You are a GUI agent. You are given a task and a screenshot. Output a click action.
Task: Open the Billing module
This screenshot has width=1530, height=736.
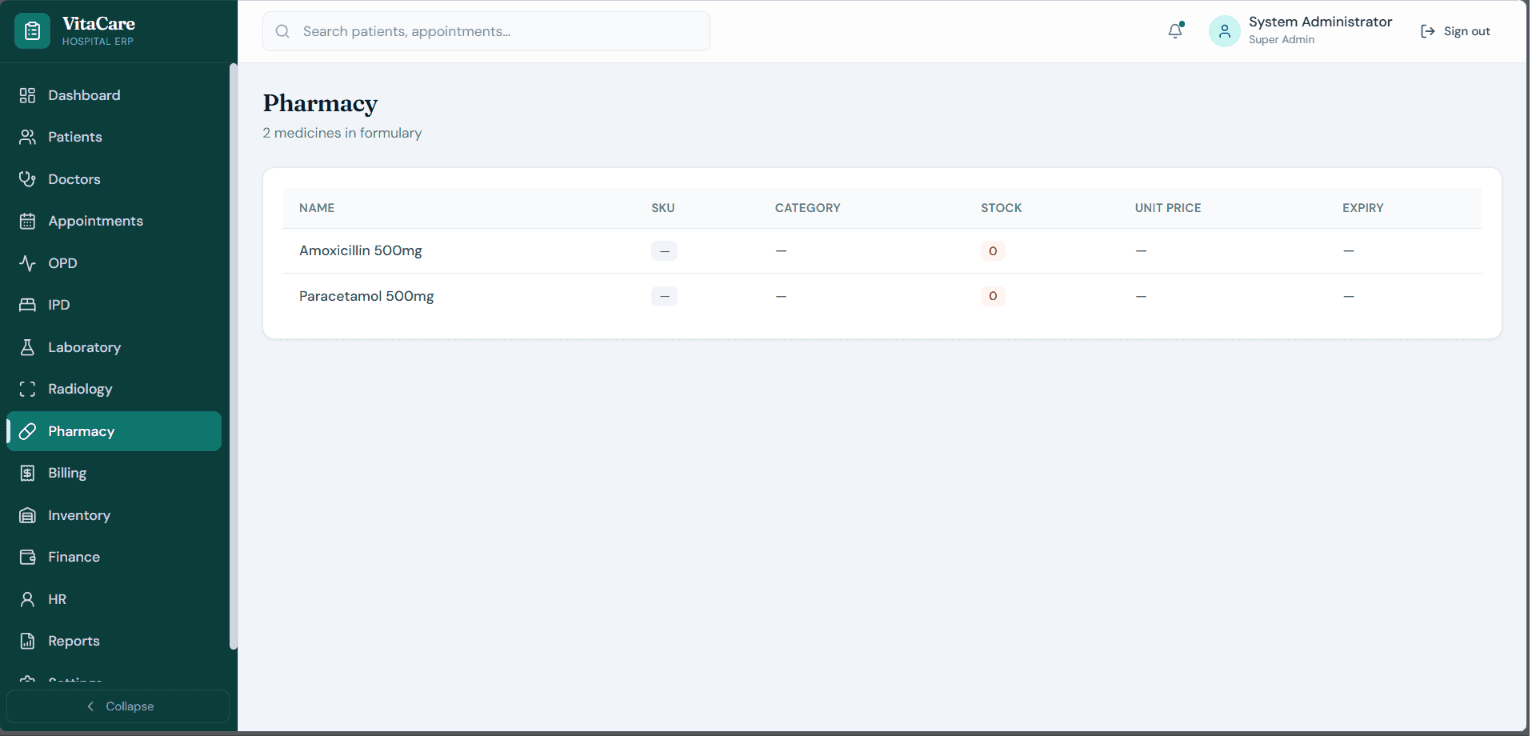[114, 473]
